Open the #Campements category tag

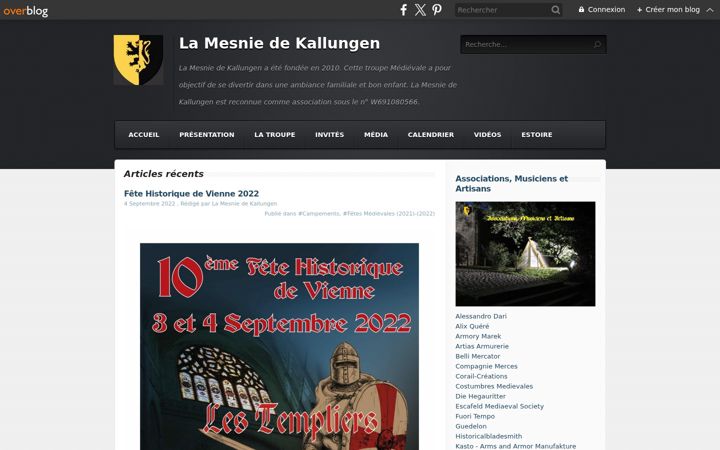coord(319,214)
